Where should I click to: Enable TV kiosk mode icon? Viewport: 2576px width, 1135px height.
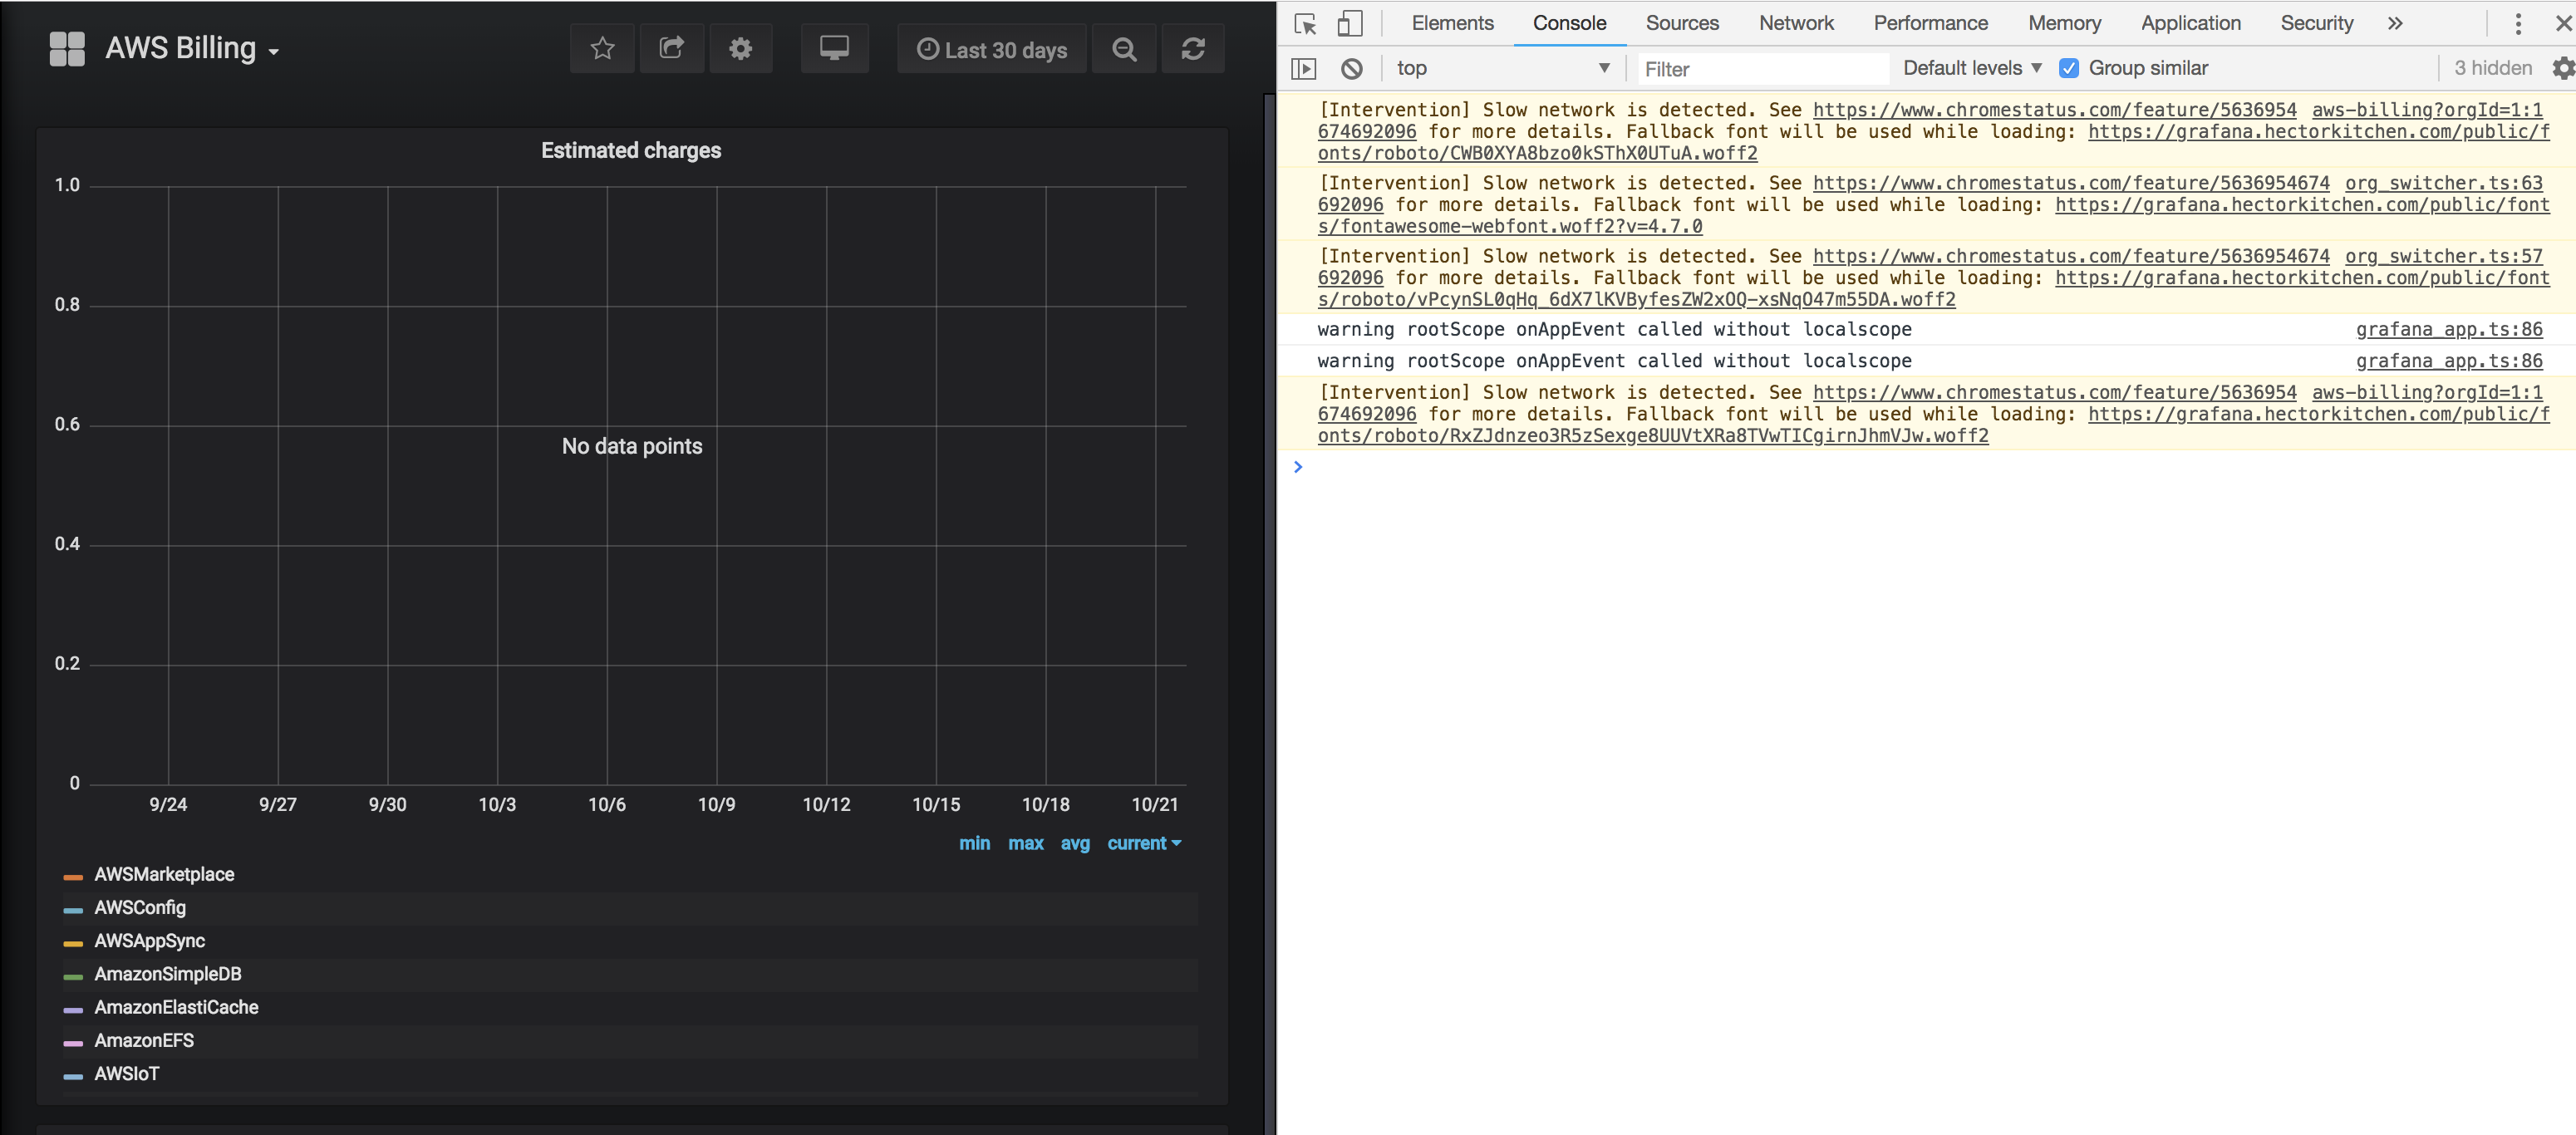point(834,48)
